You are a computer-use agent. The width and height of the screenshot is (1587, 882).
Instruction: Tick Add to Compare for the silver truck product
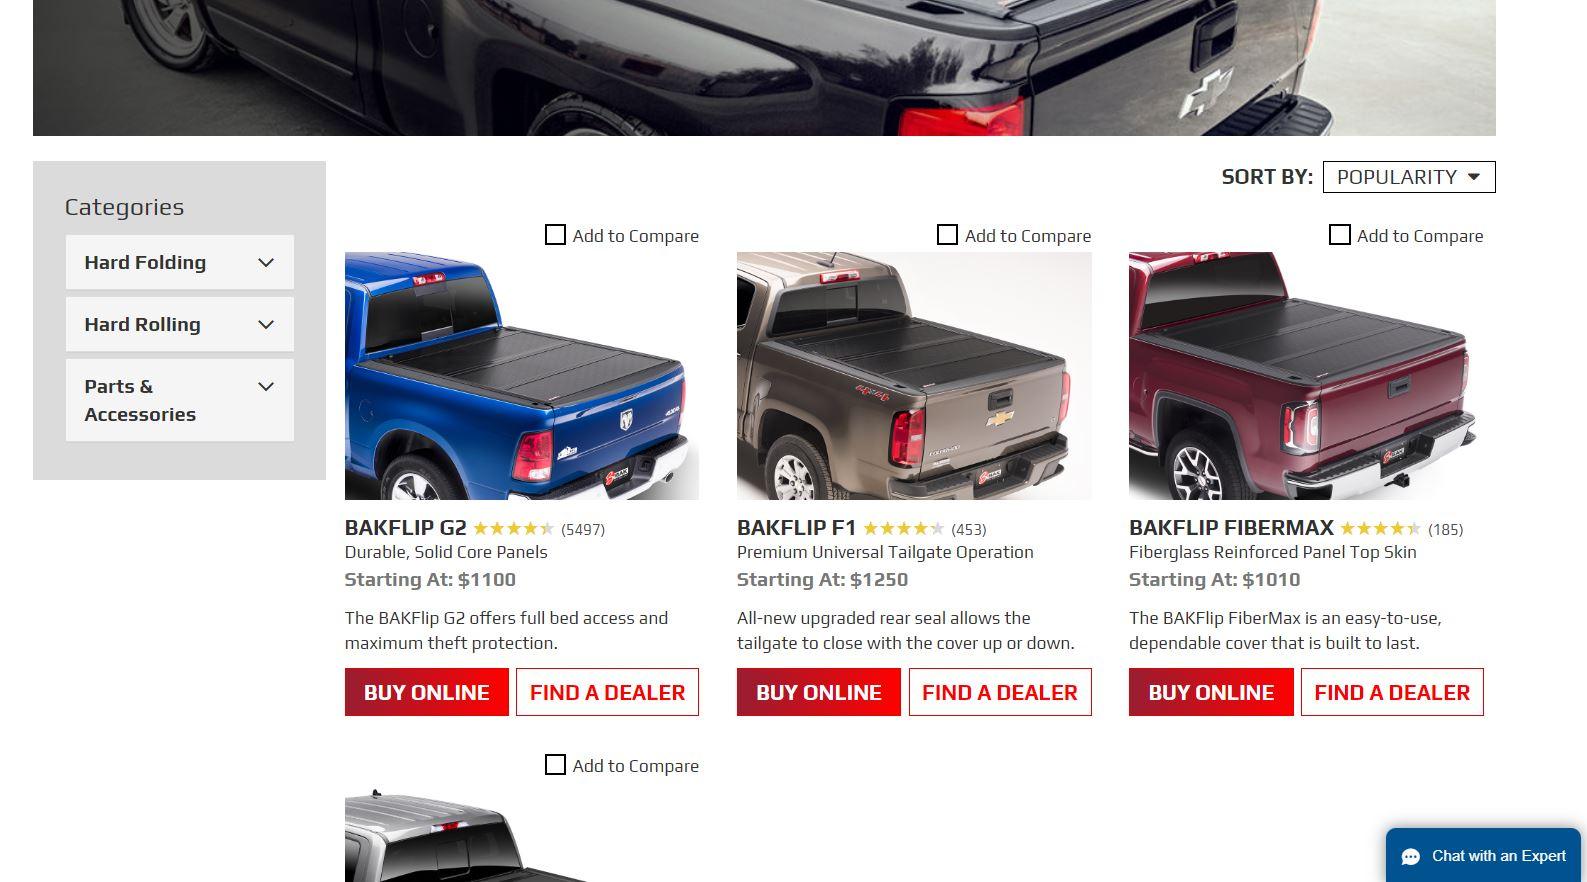point(555,765)
